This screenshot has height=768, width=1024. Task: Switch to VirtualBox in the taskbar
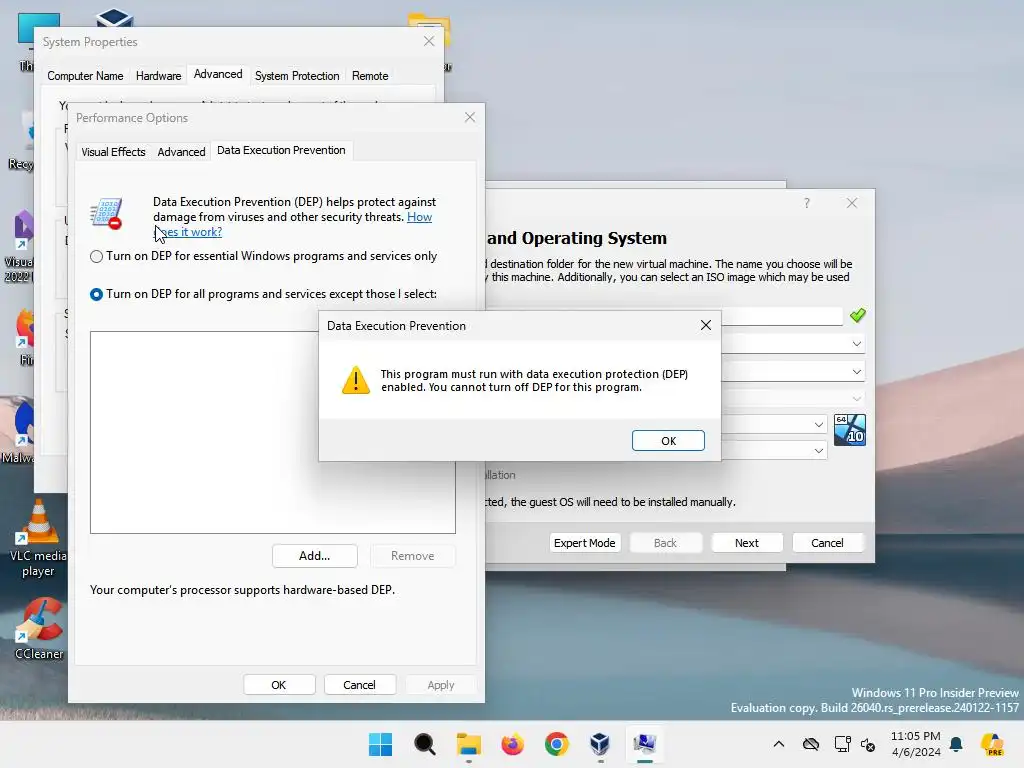click(x=600, y=744)
